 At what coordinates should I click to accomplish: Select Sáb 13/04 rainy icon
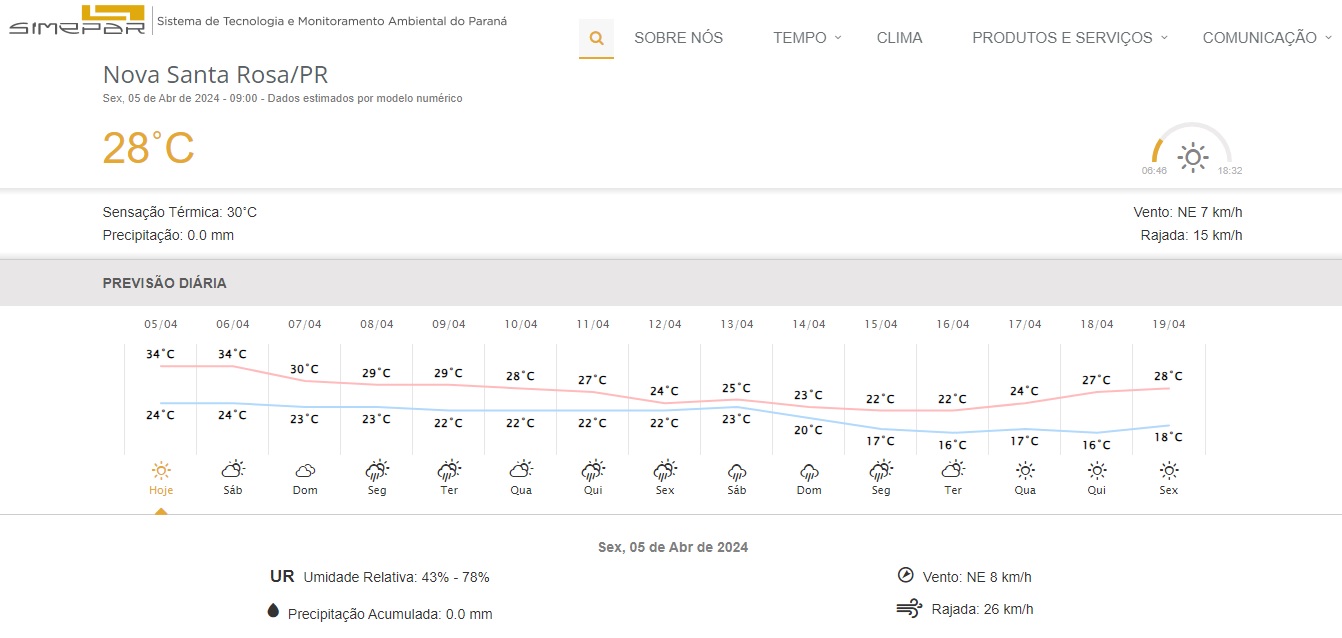point(737,470)
